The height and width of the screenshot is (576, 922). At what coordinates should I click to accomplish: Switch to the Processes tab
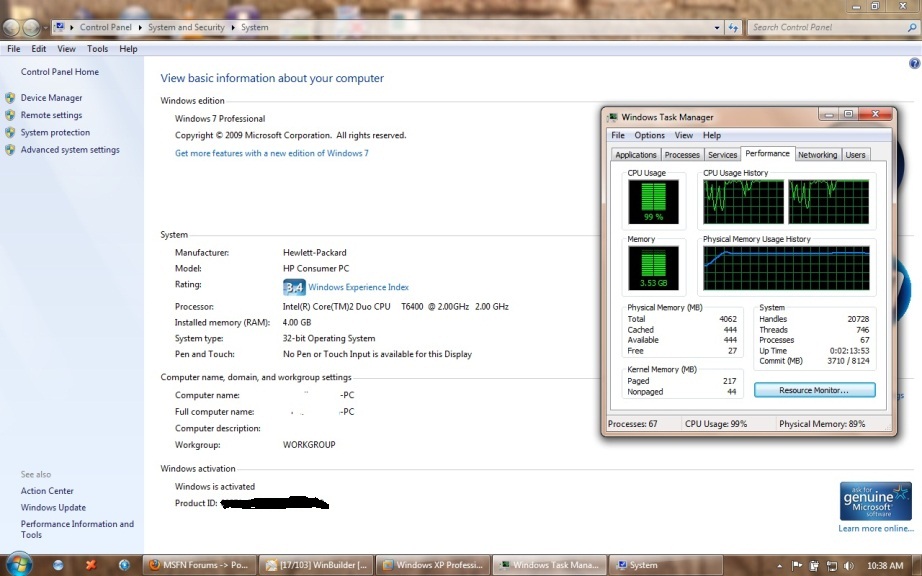coord(682,155)
